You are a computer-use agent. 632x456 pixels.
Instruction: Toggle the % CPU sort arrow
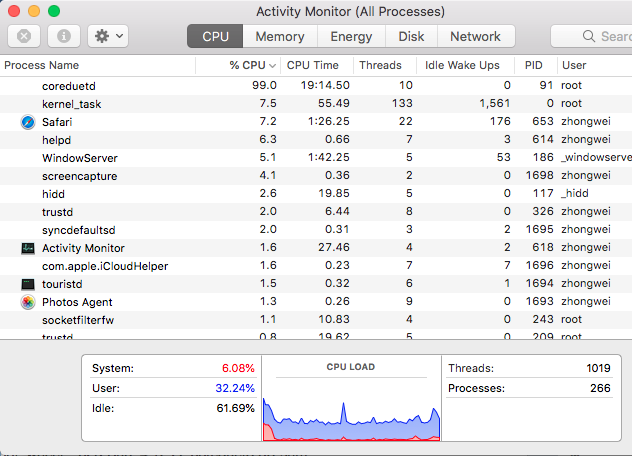272,66
